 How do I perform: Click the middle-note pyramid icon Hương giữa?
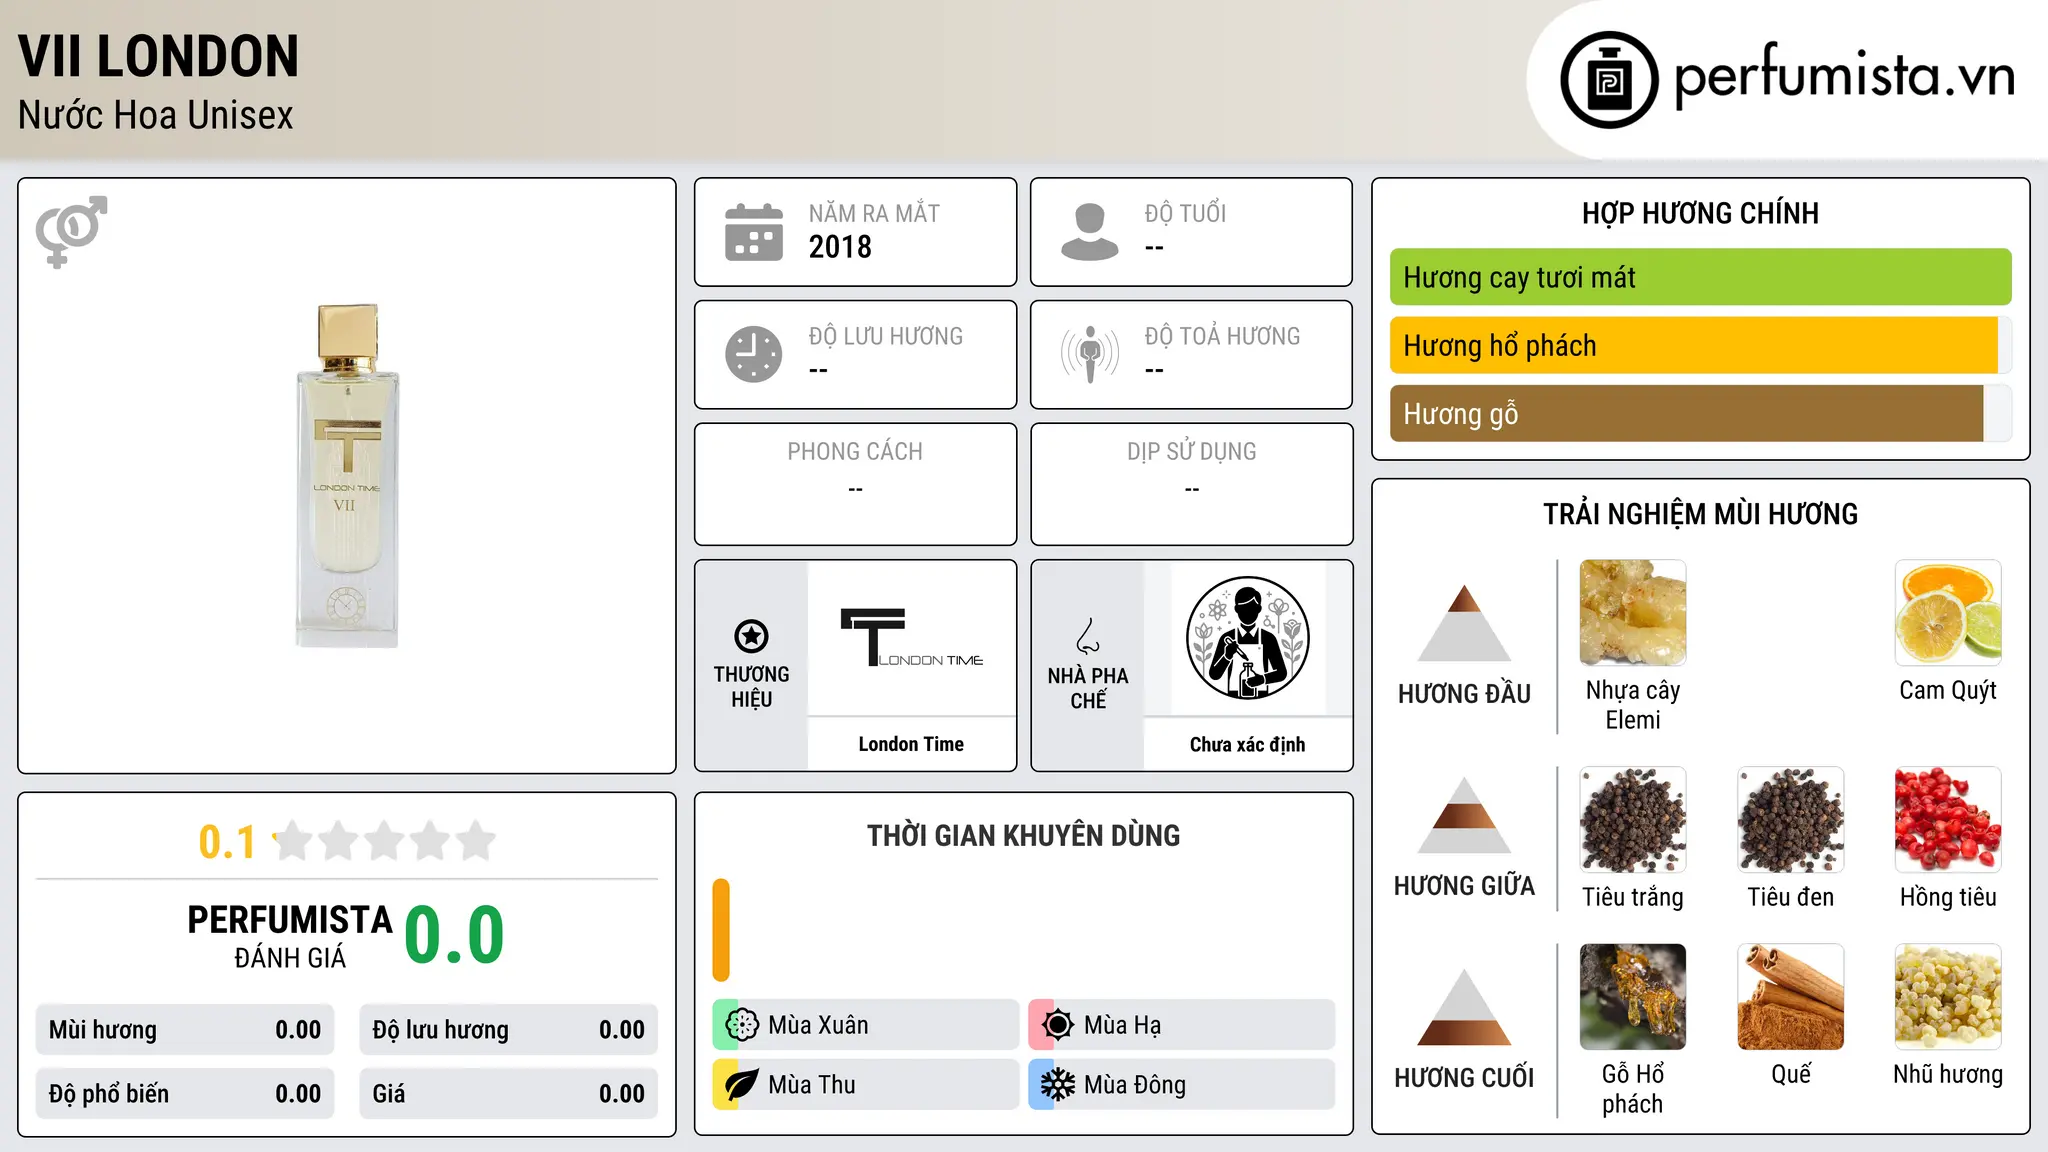(1464, 815)
